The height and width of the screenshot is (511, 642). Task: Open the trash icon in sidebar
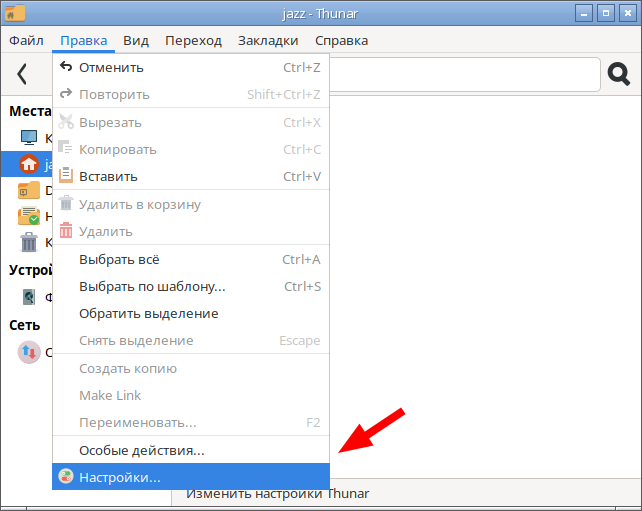[29, 242]
